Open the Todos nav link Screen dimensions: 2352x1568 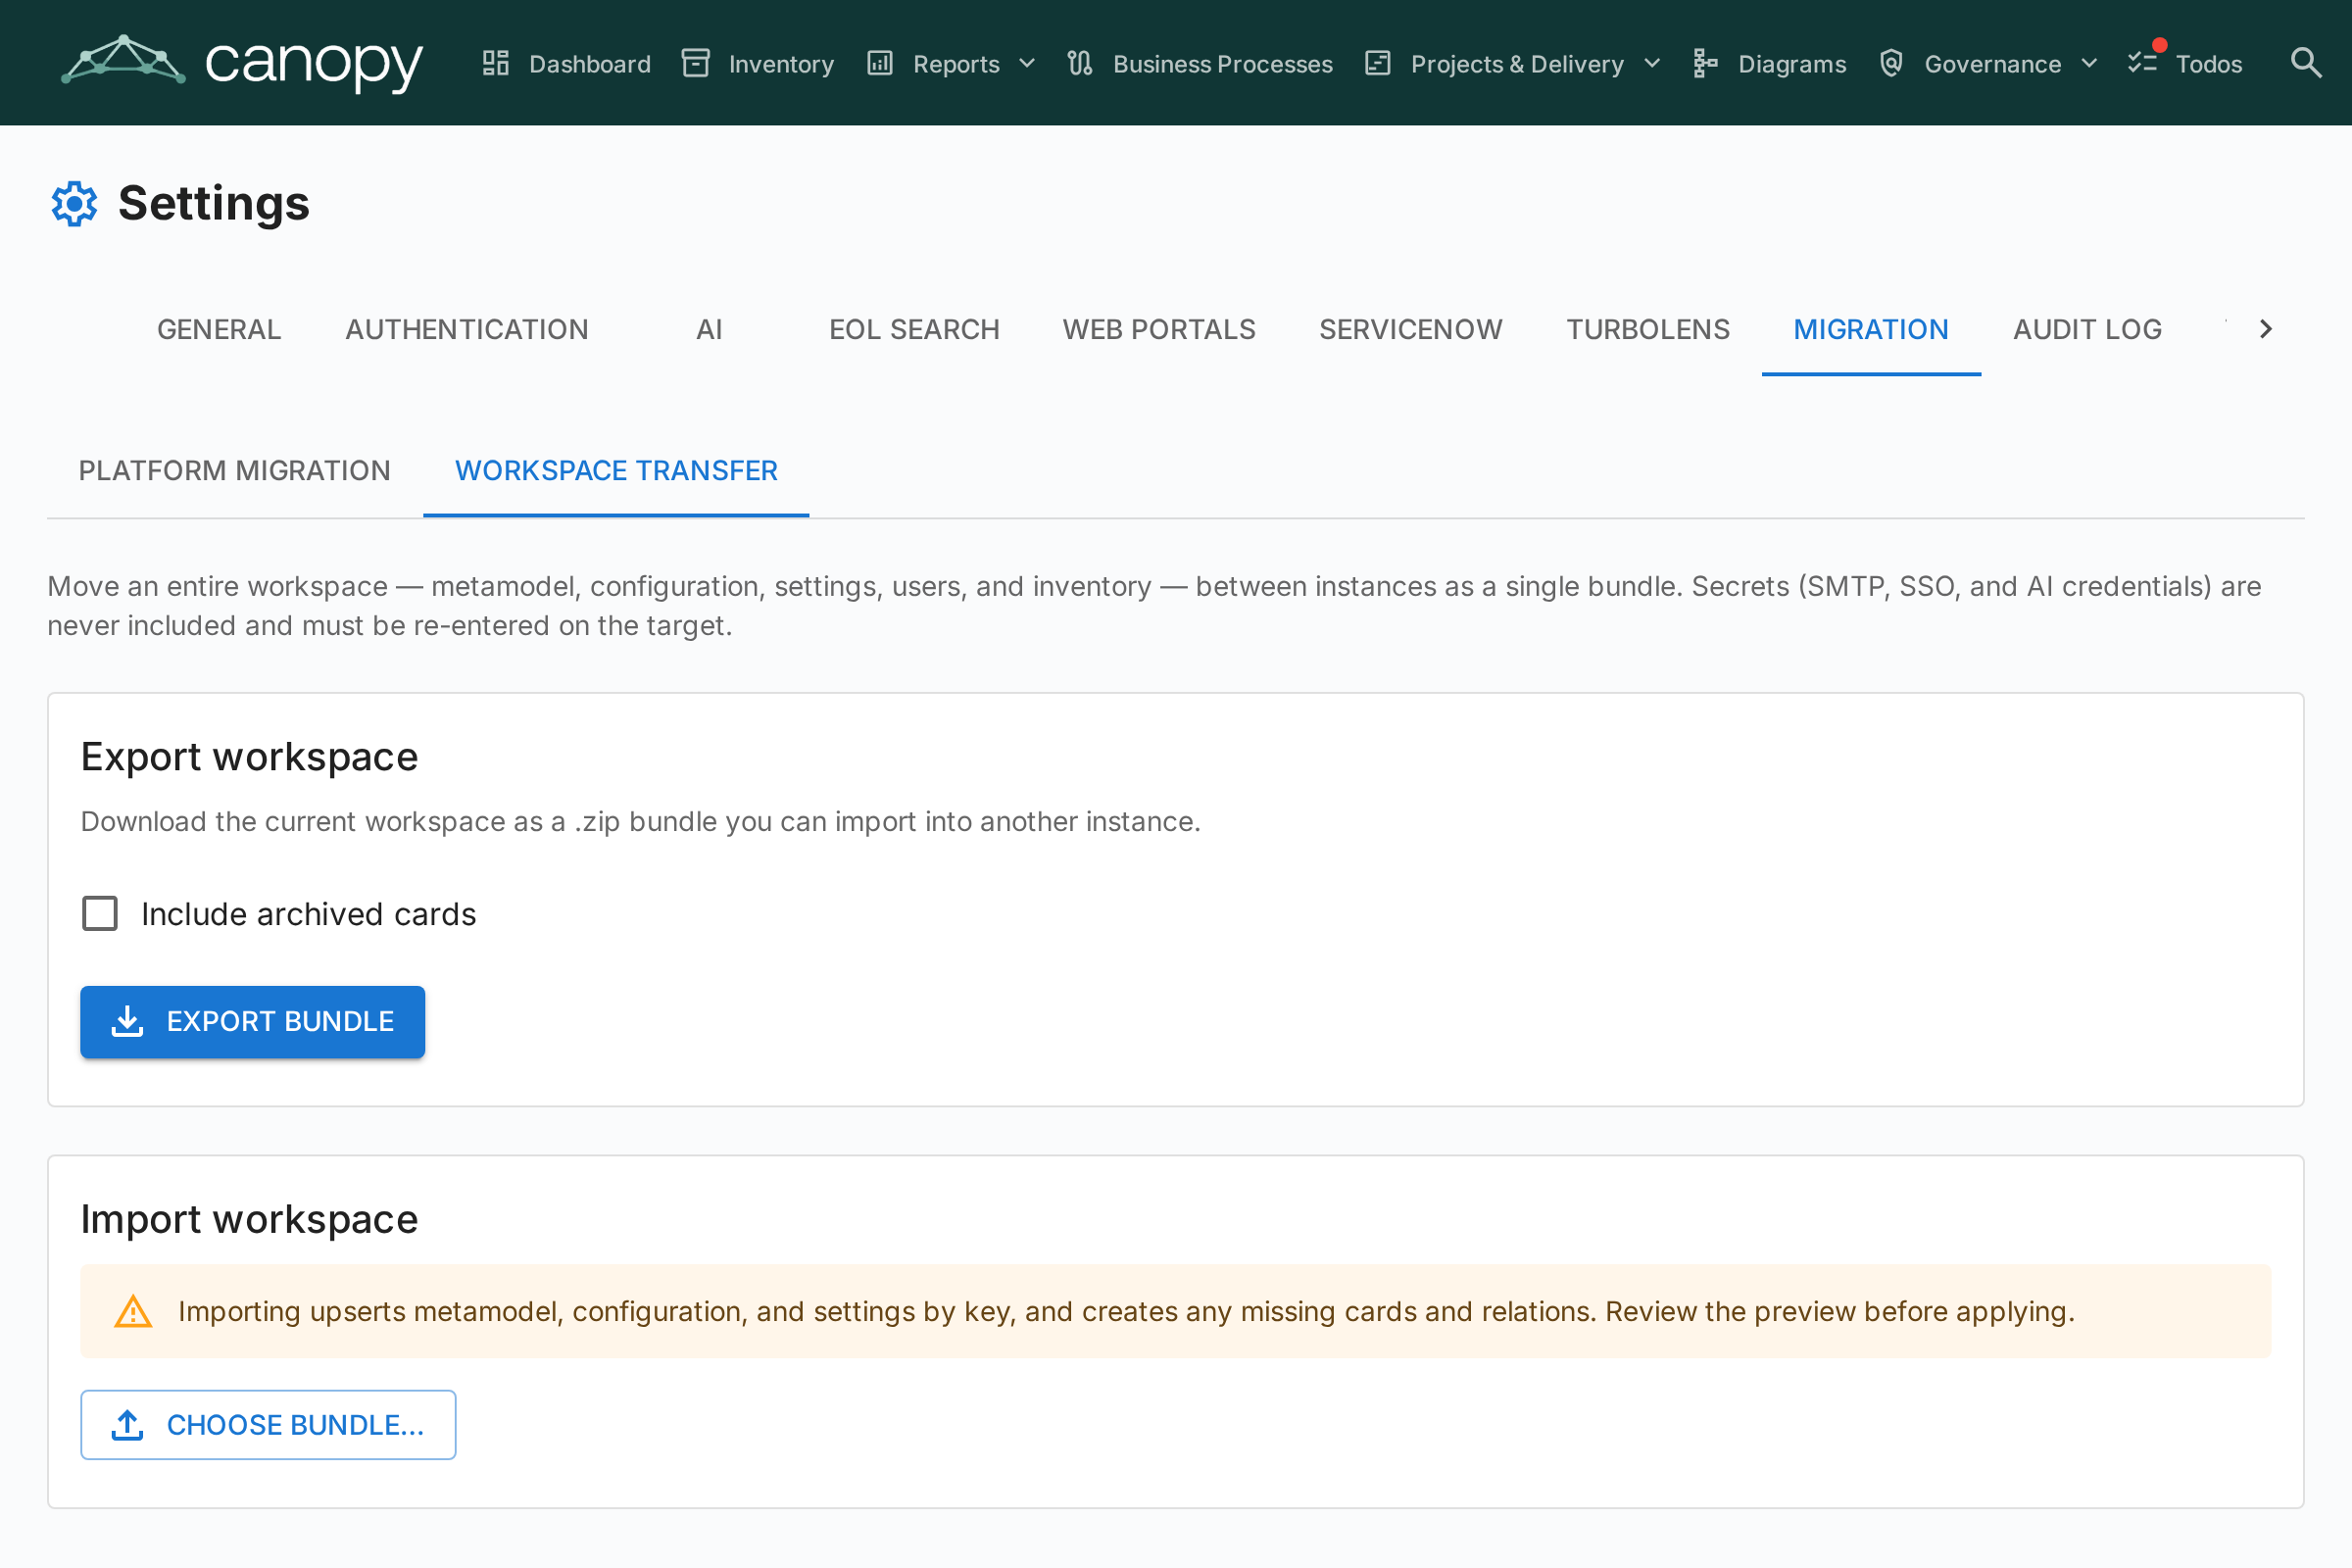coord(2208,64)
